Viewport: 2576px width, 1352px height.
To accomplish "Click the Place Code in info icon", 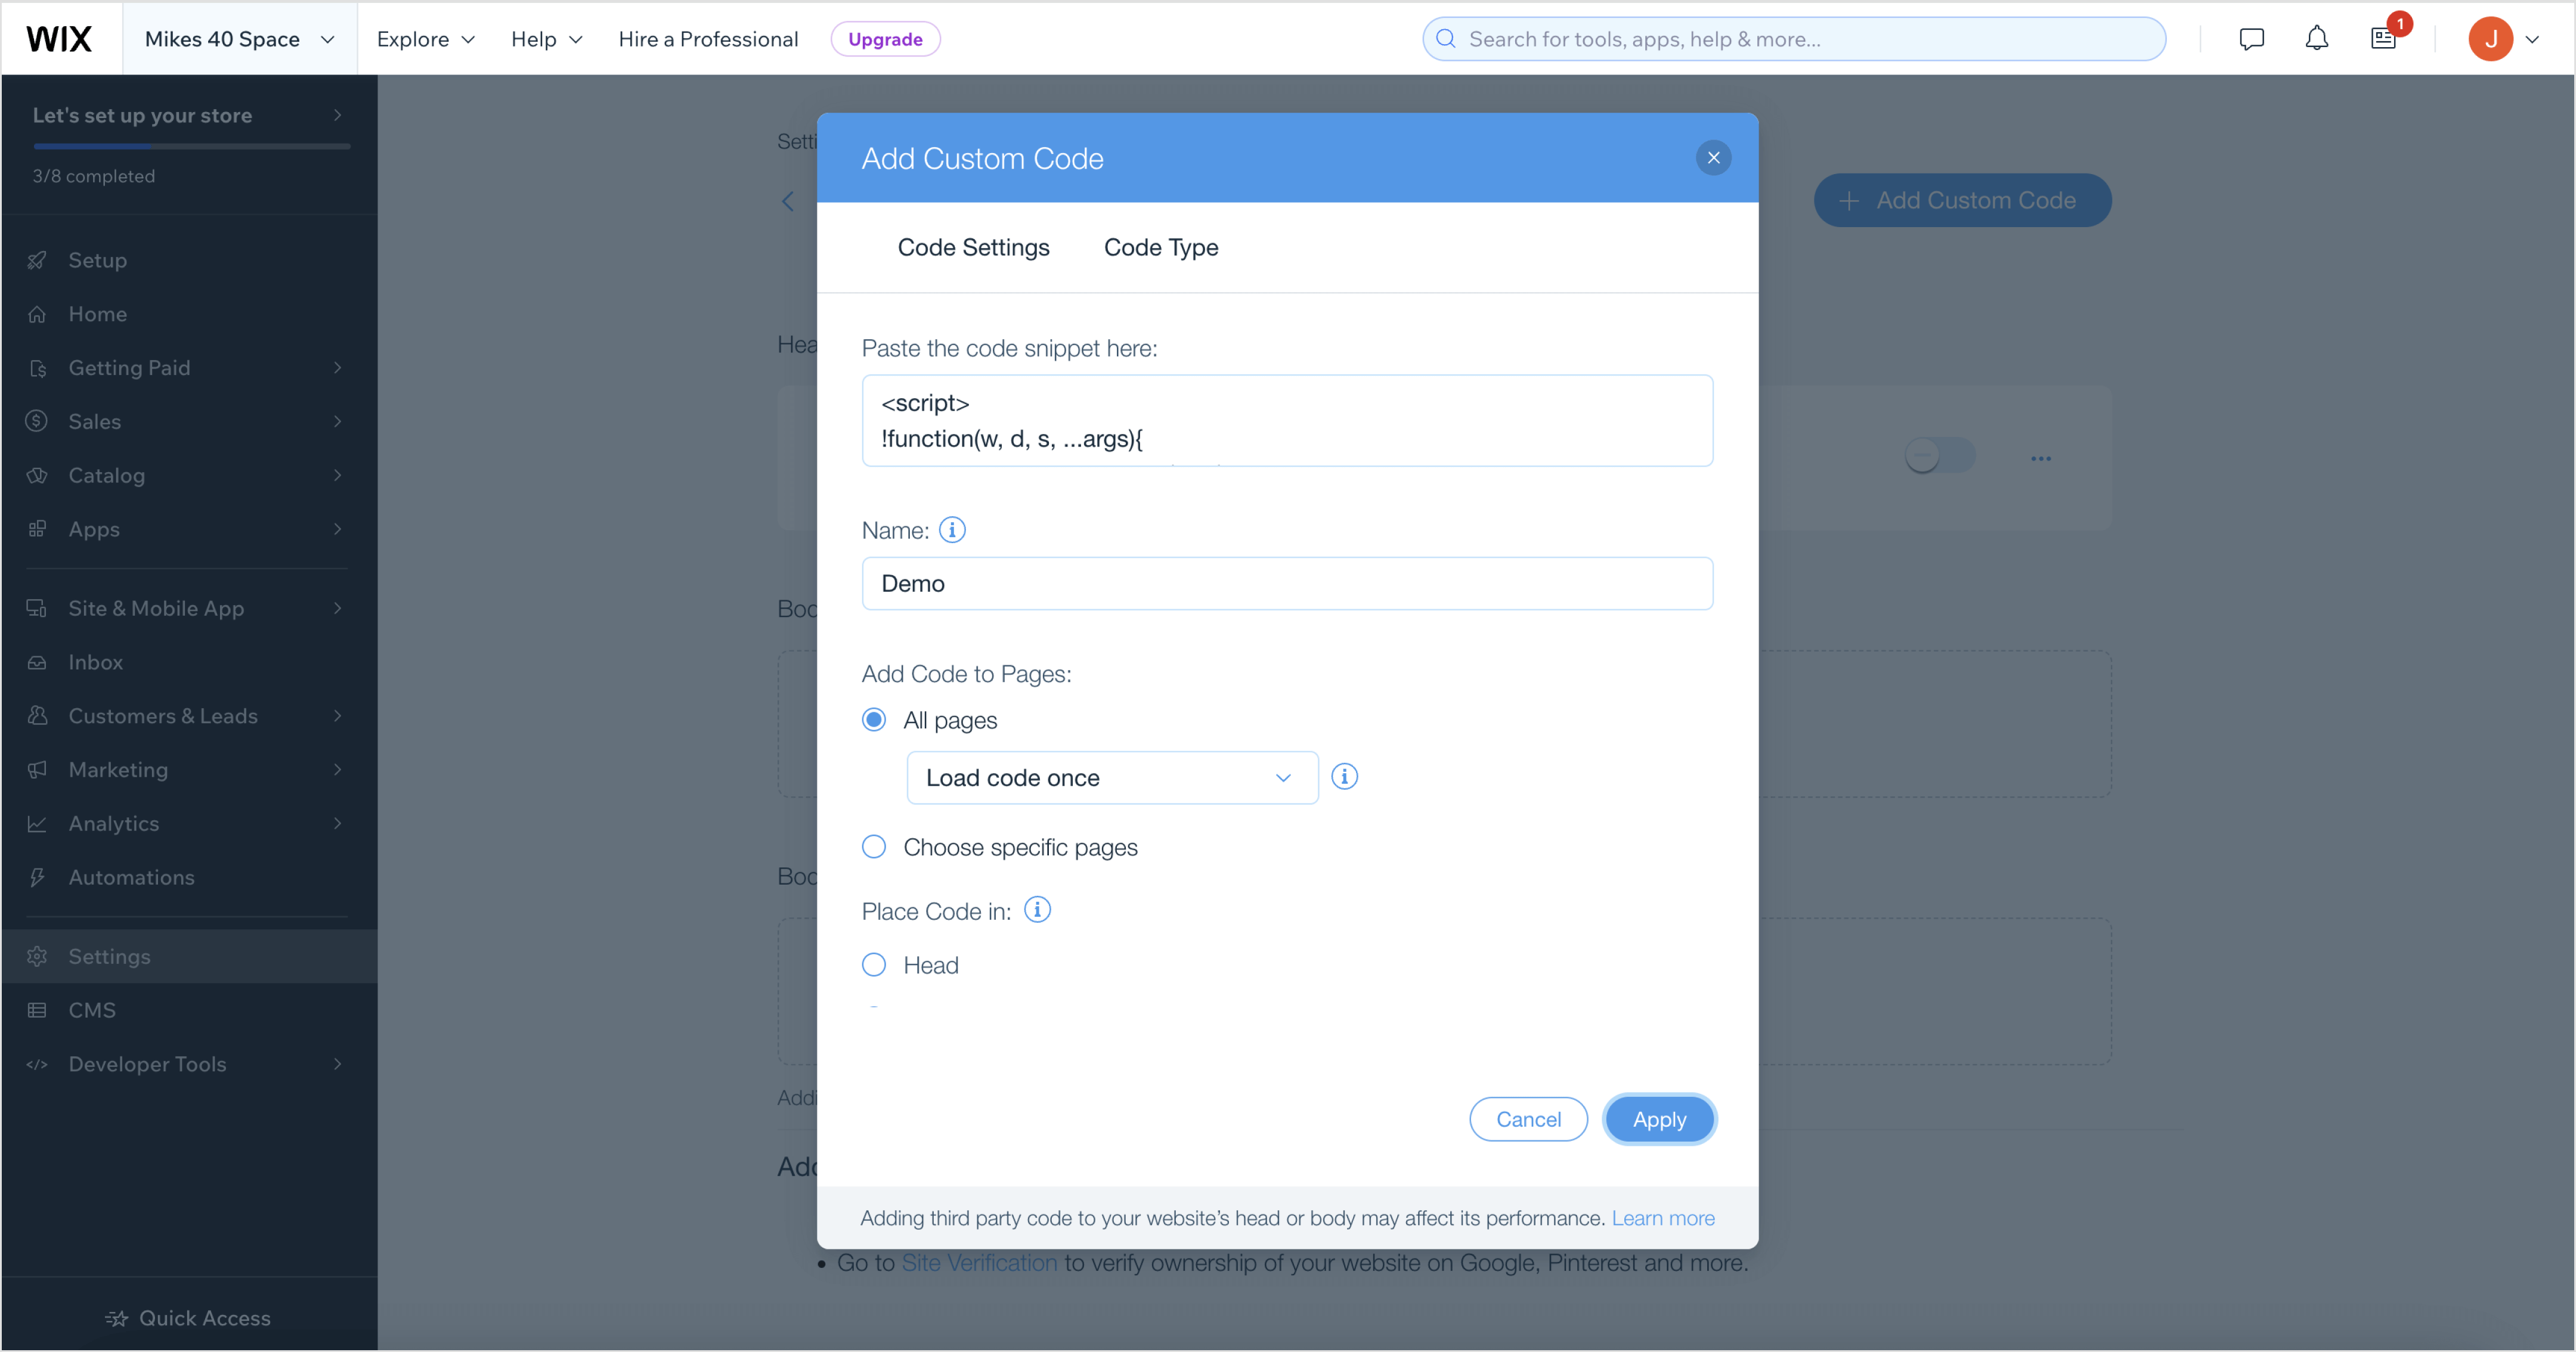I will click(1037, 910).
